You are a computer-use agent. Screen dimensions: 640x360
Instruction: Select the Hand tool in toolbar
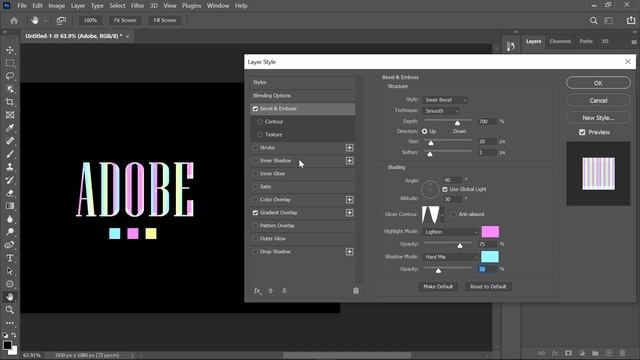tap(10, 297)
